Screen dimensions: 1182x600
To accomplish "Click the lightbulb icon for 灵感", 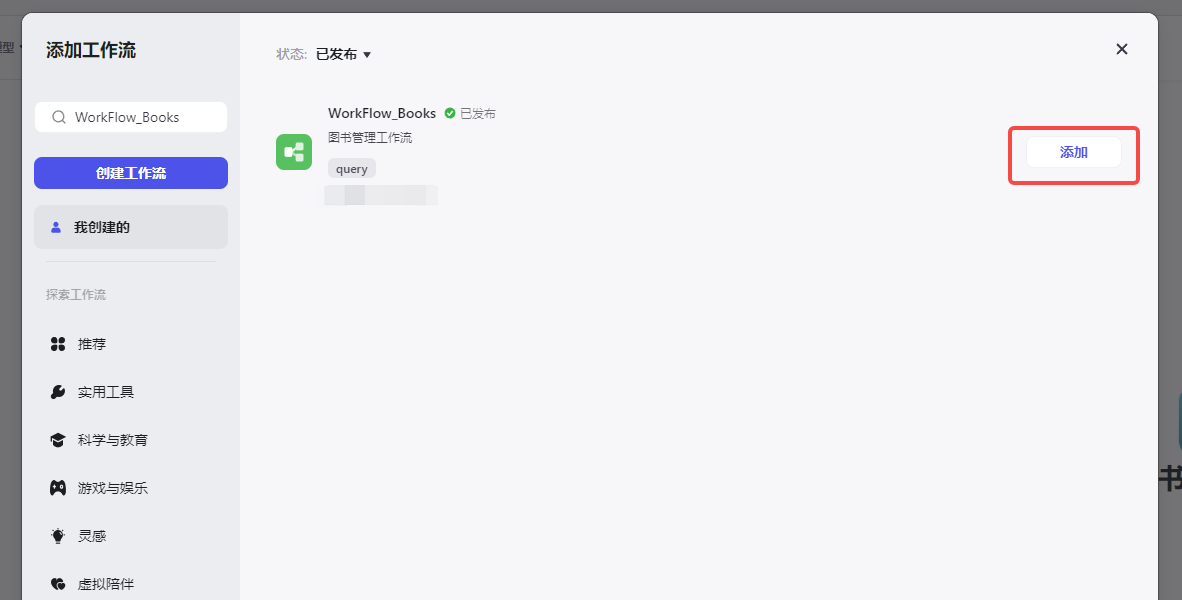I will (x=58, y=536).
